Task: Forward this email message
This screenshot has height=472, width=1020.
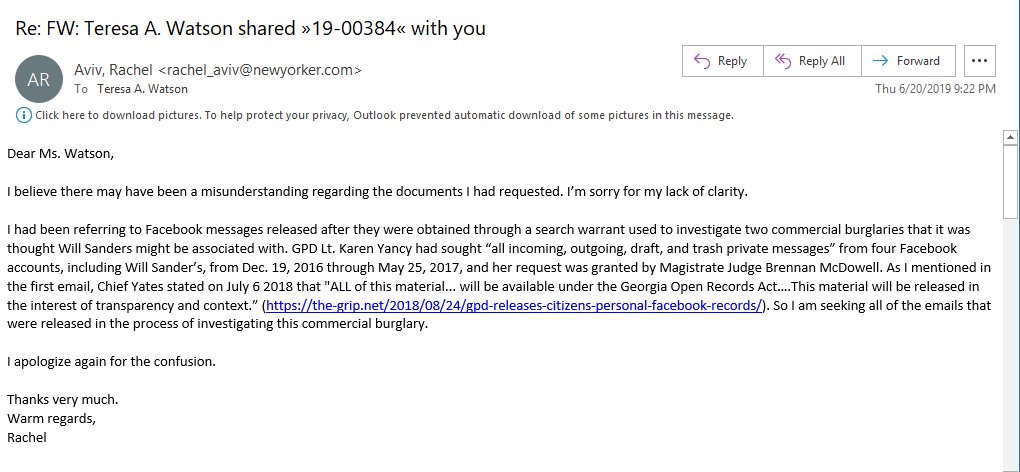Action: pos(907,61)
